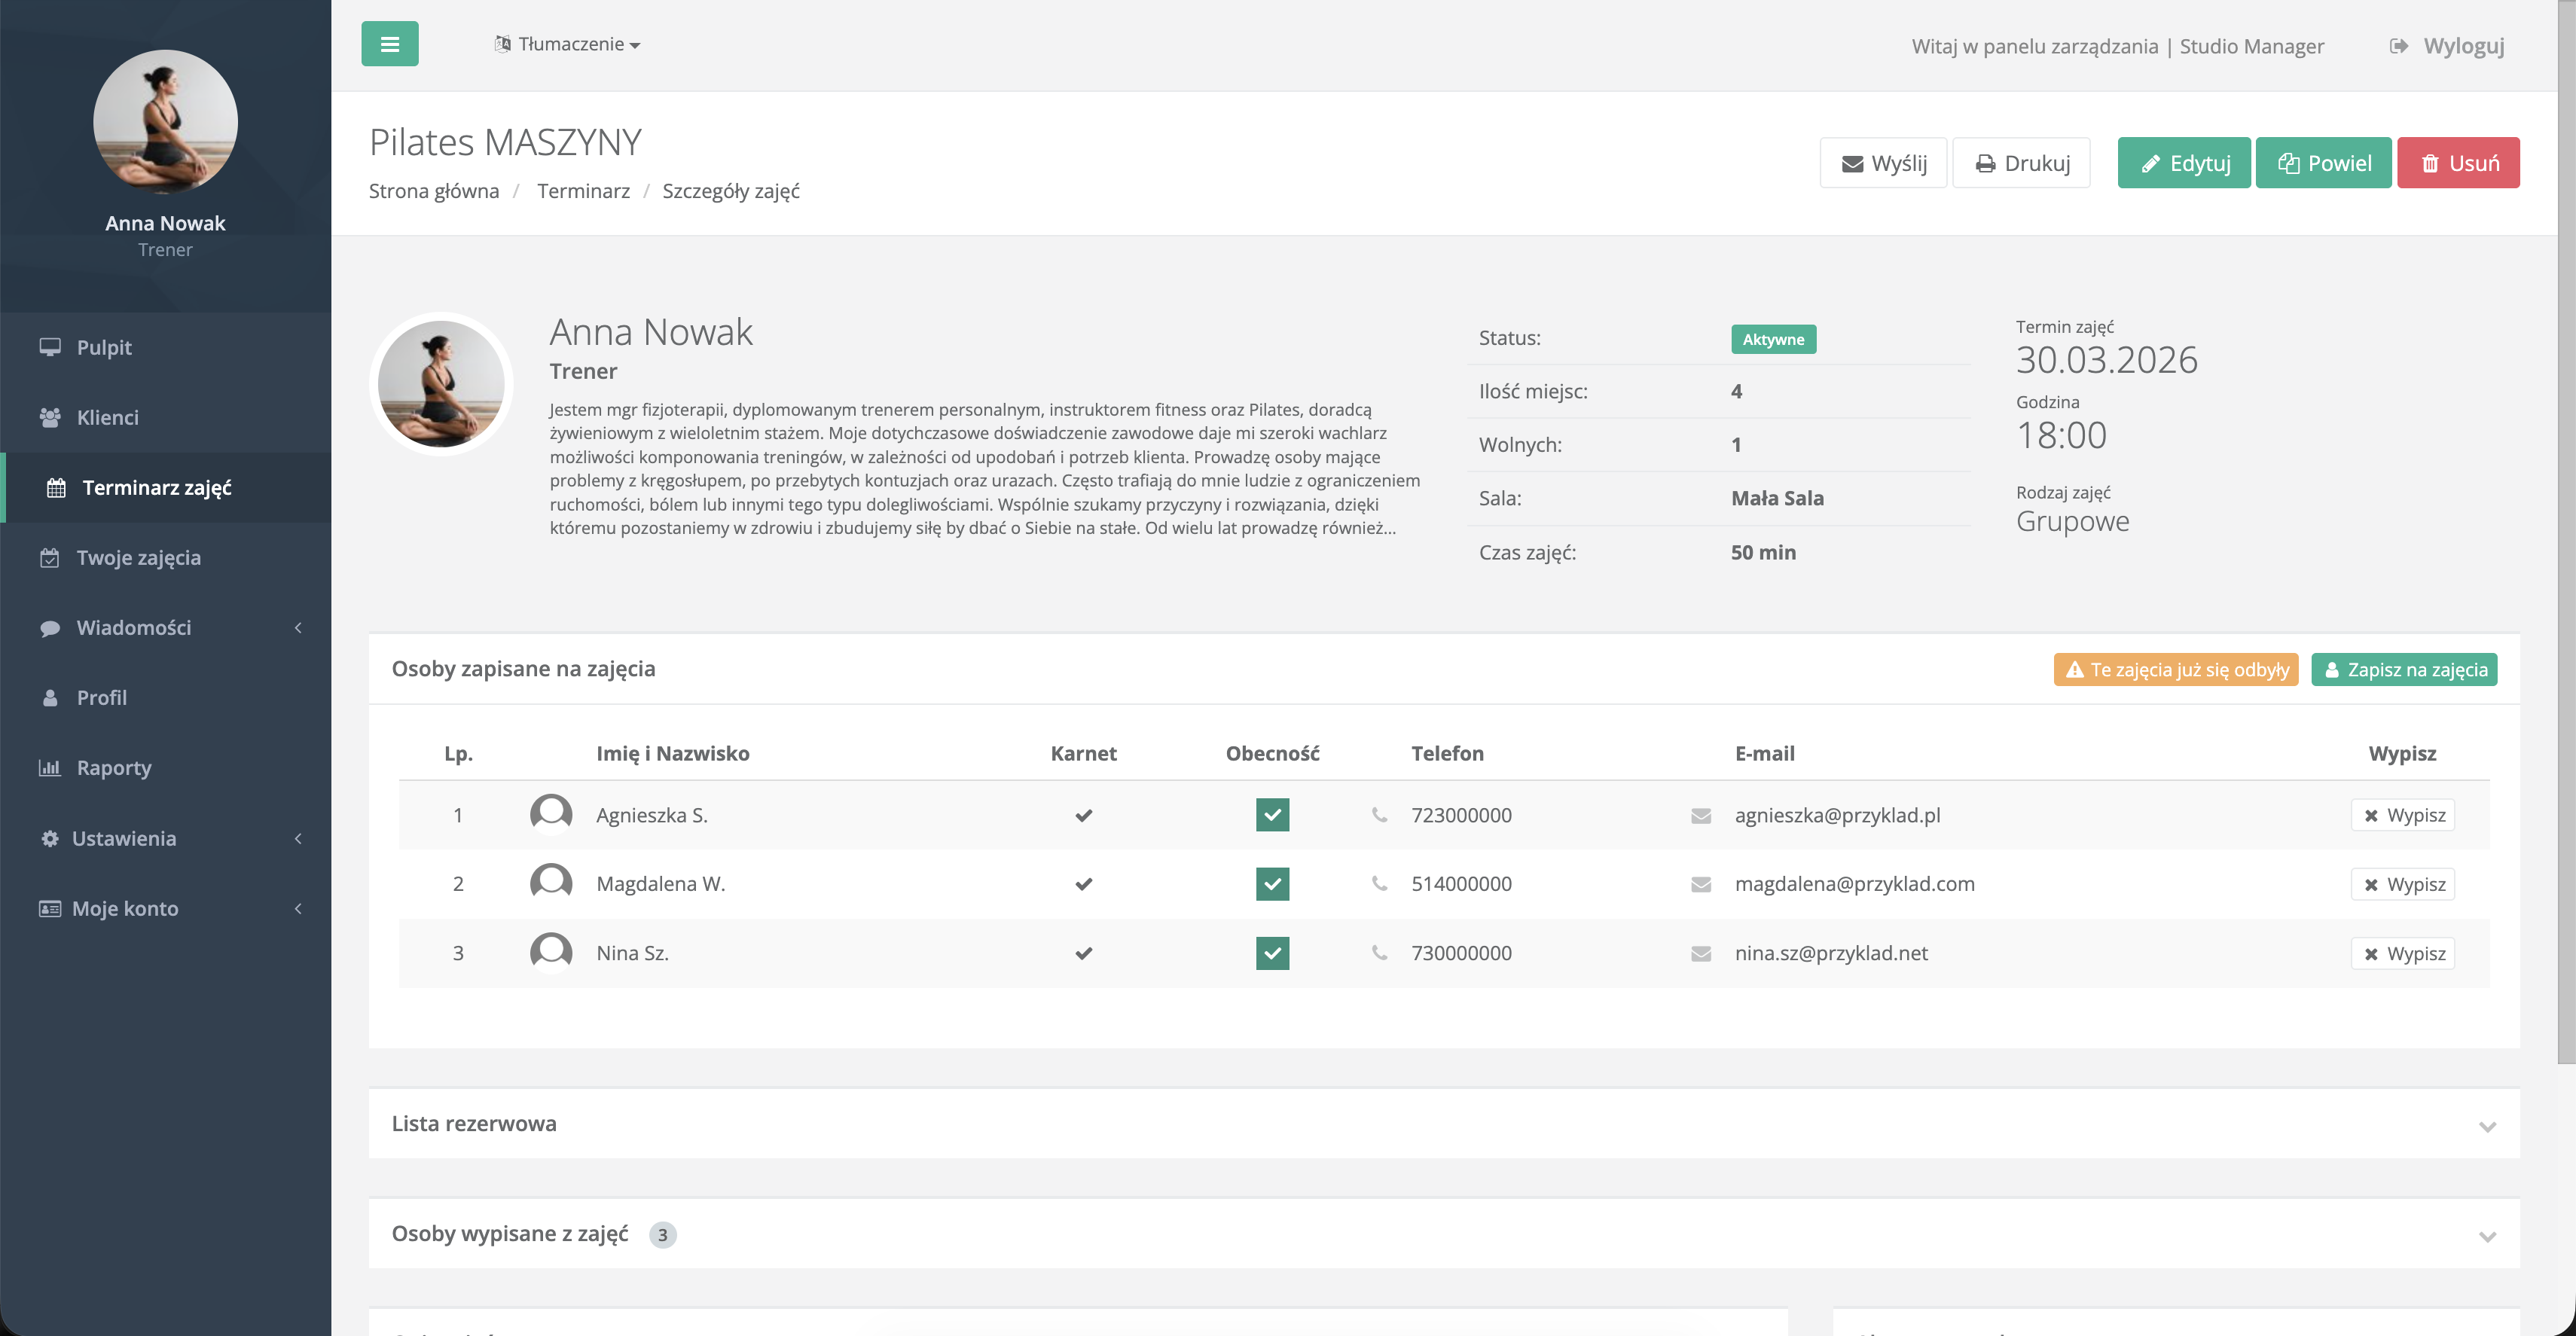Uncheck attendance for Nina Sz.
The height and width of the screenshot is (1336, 2576).
1272,953
